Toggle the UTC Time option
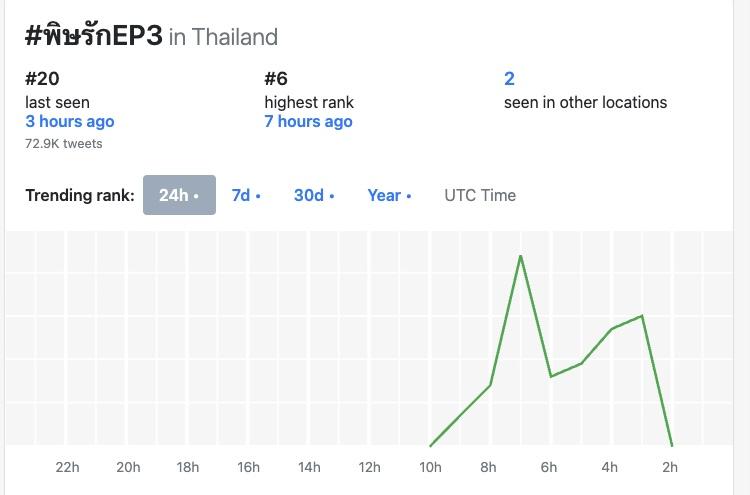This screenshot has width=750, height=495. pyautogui.click(x=480, y=195)
